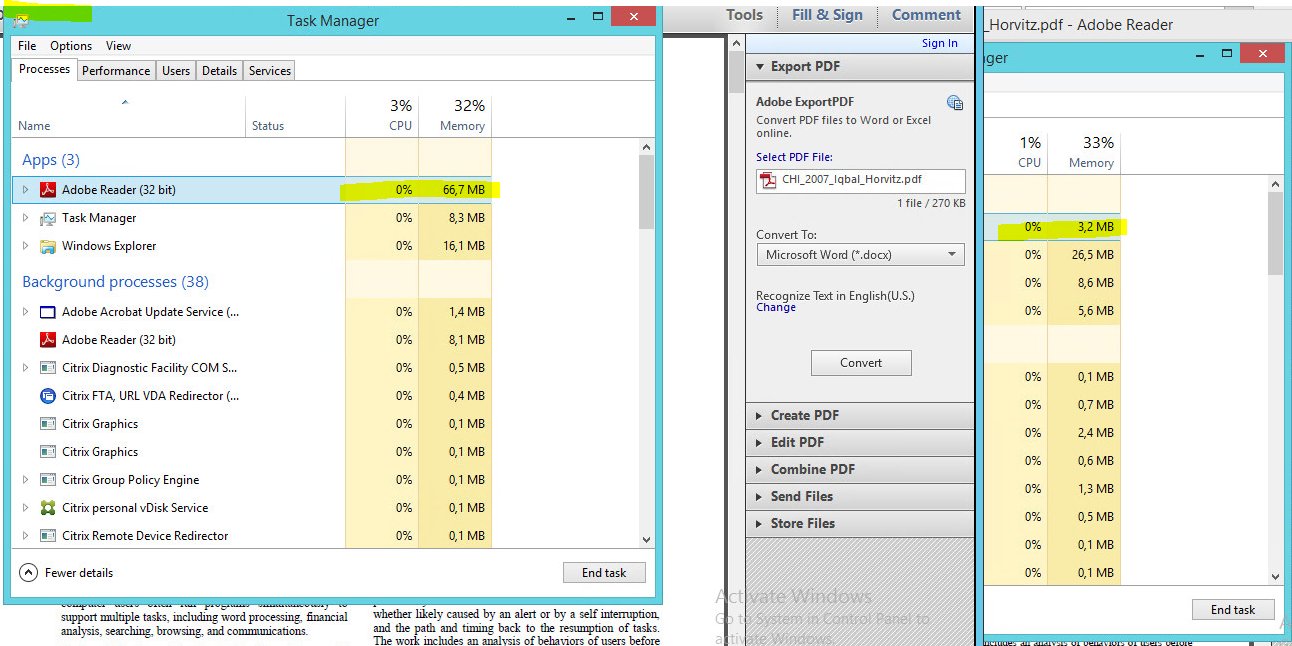
Task: Open the Convert To format dropdown
Action: click(860, 255)
